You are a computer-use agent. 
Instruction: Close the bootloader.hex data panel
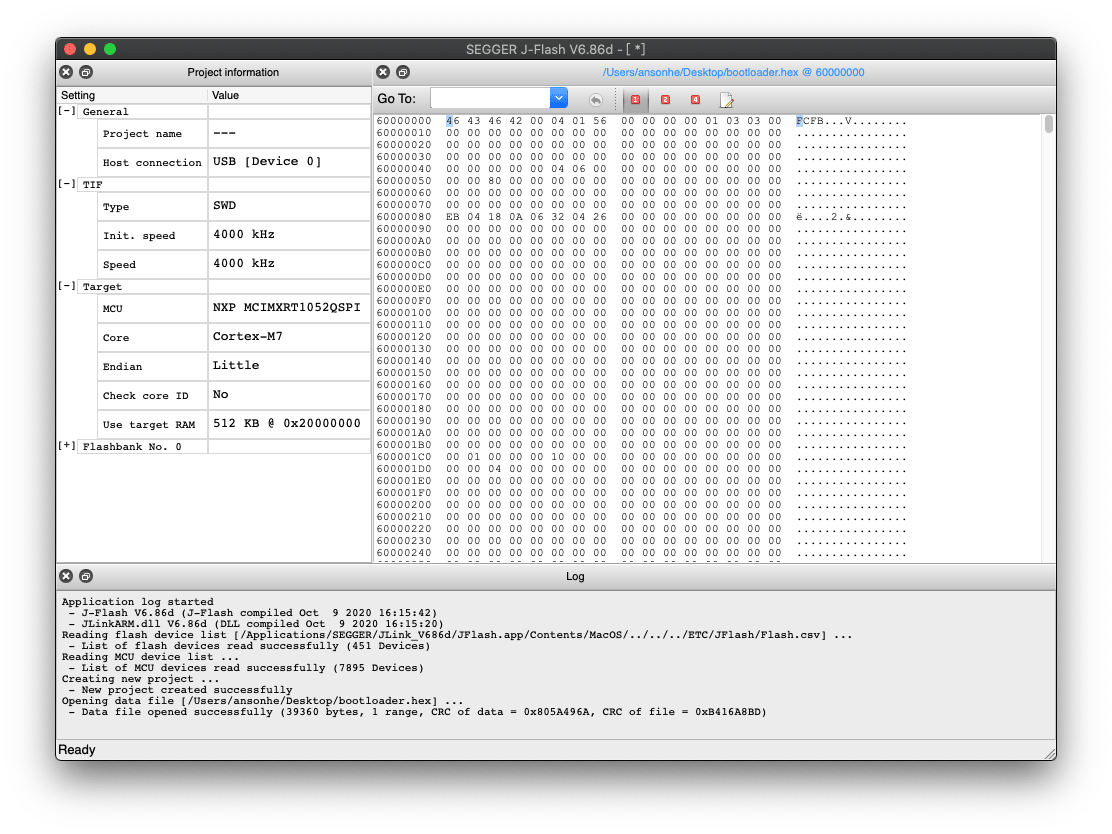tap(383, 72)
